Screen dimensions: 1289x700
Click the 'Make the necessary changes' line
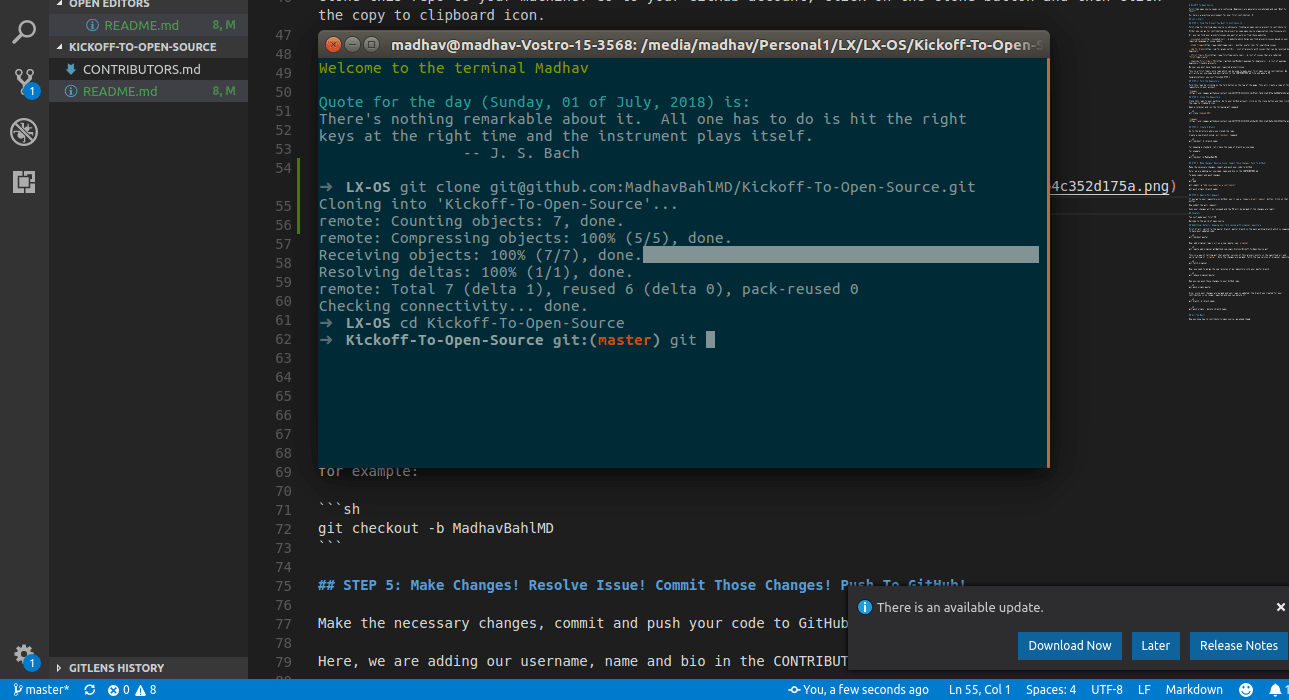click(583, 623)
